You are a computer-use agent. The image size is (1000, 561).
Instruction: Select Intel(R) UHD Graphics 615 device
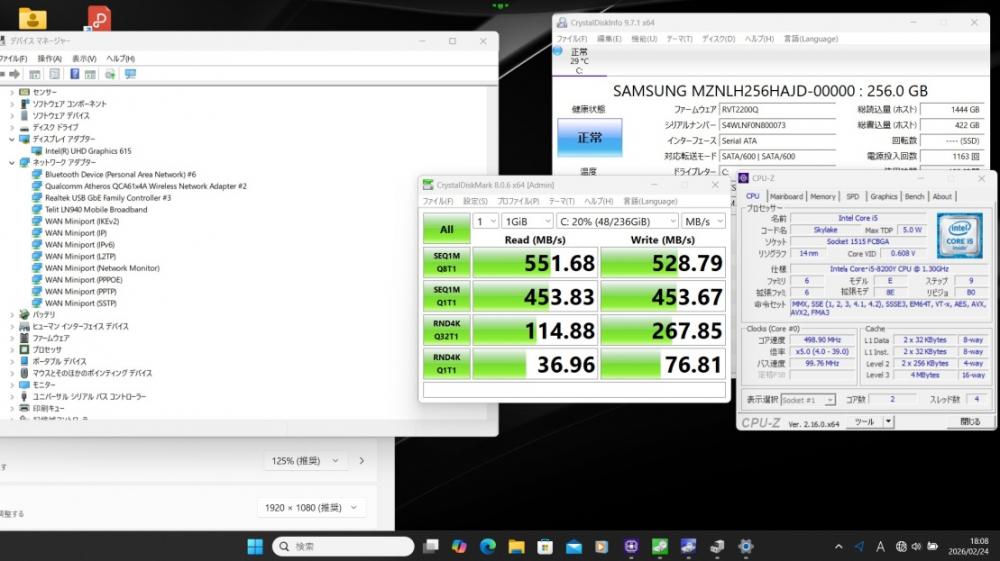click(x=88, y=151)
